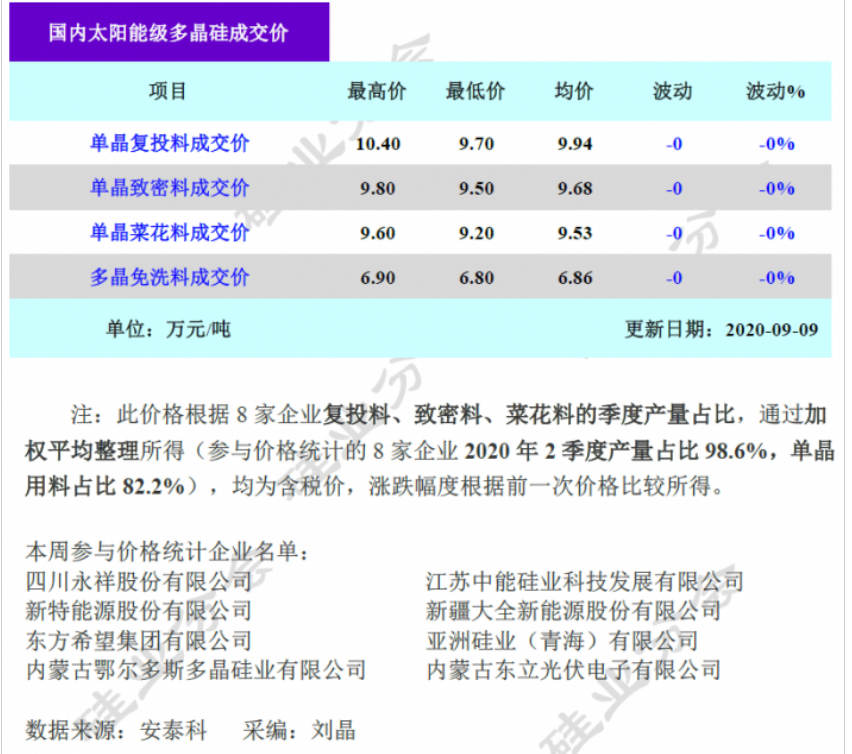Image resolution: width=852 pixels, height=754 pixels.
Task: Open the 单晶复投料成交价 link
Action: [x=169, y=144]
